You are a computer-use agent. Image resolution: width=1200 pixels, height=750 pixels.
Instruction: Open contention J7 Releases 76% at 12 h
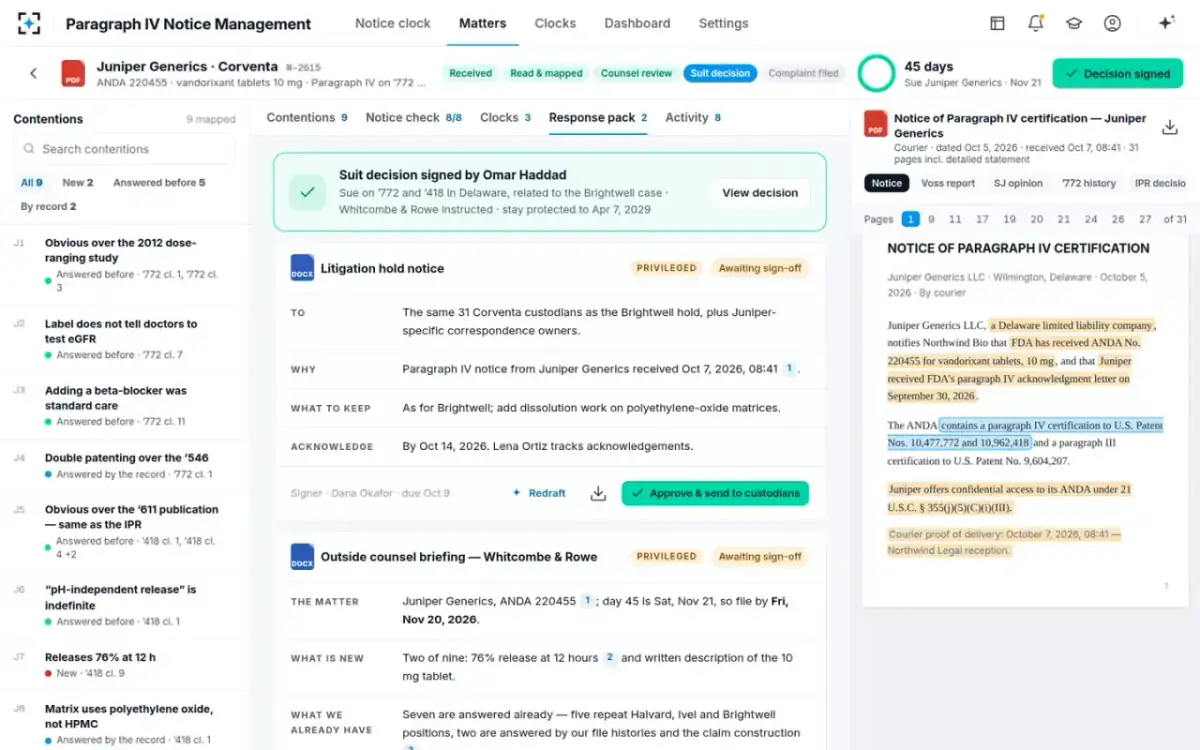click(x=125, y=665)
